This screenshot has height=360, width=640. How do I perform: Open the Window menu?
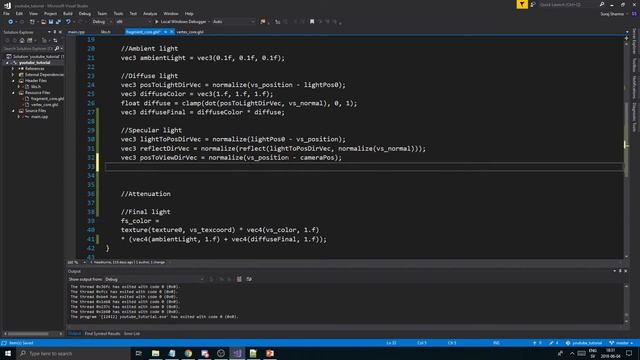pyautogui.click(x=171, y=13)
